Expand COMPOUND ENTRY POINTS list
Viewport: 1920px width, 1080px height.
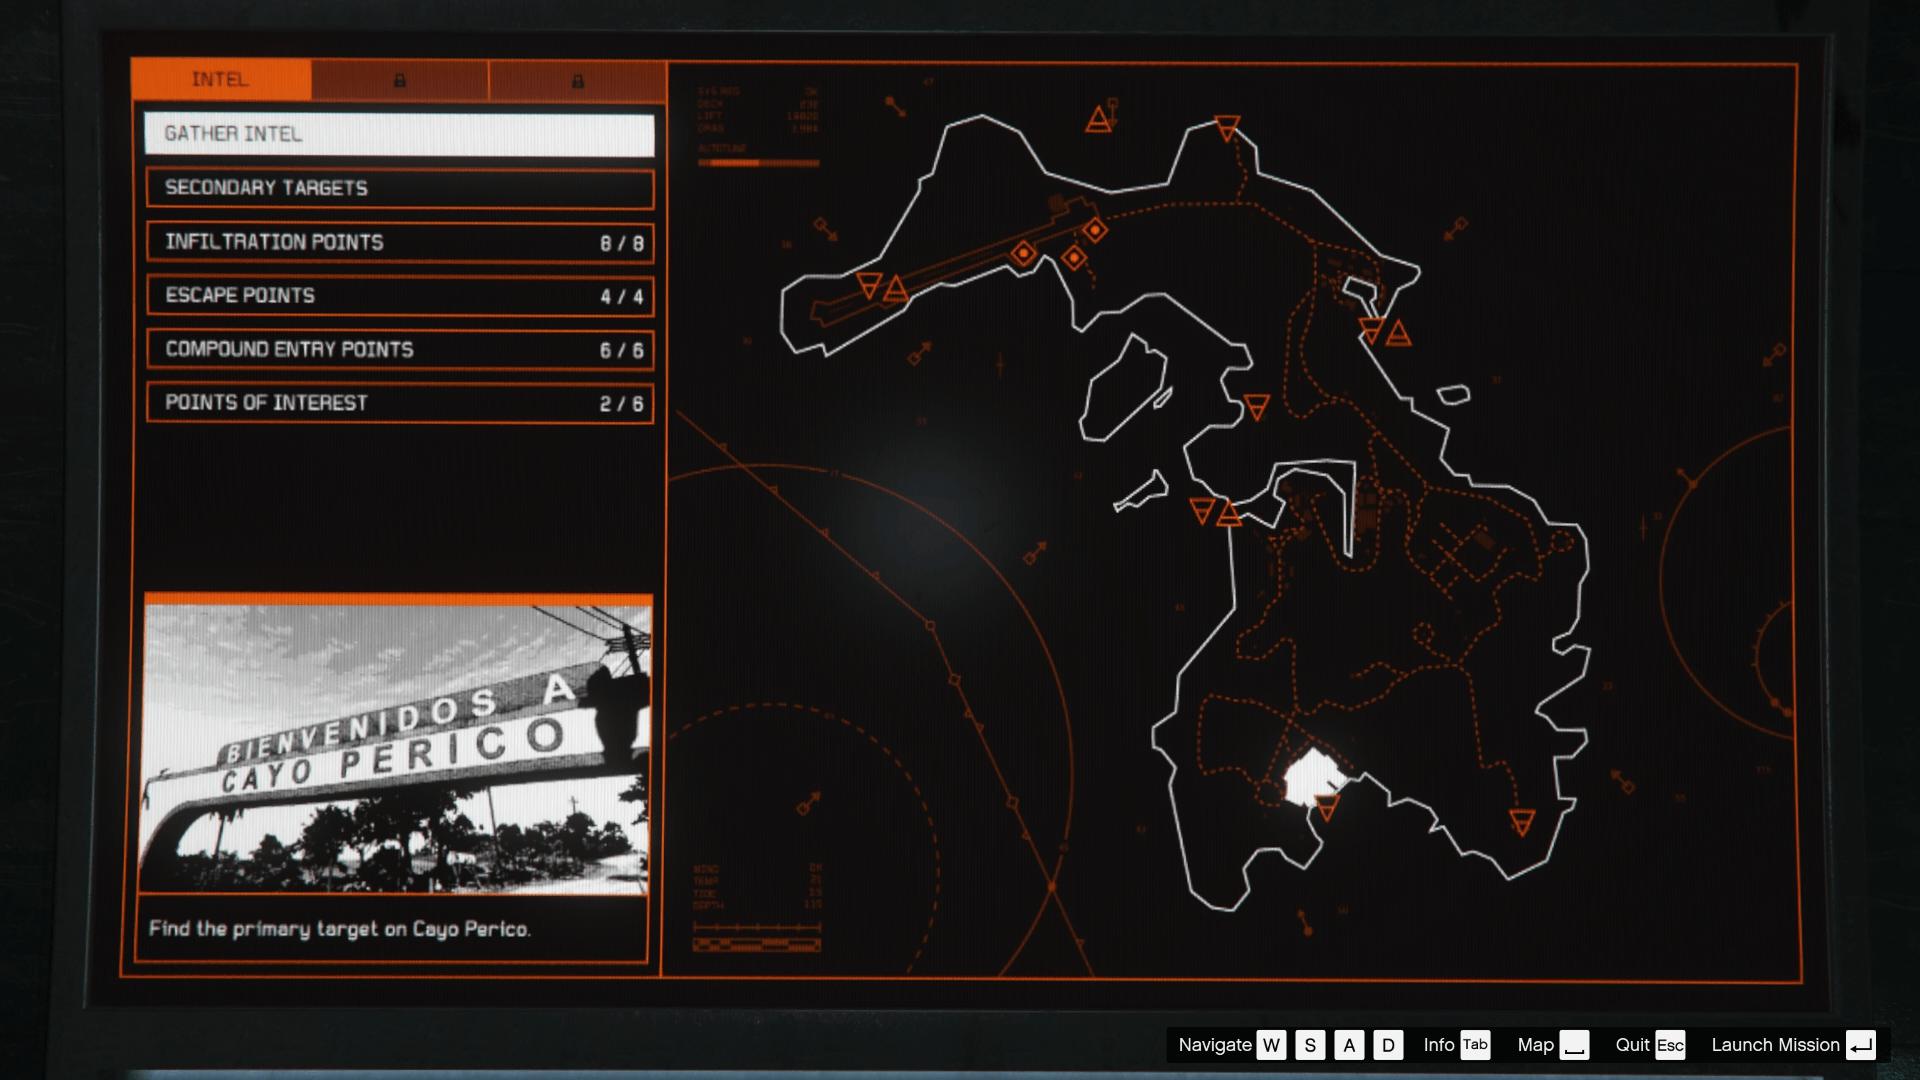coord(399,349)
